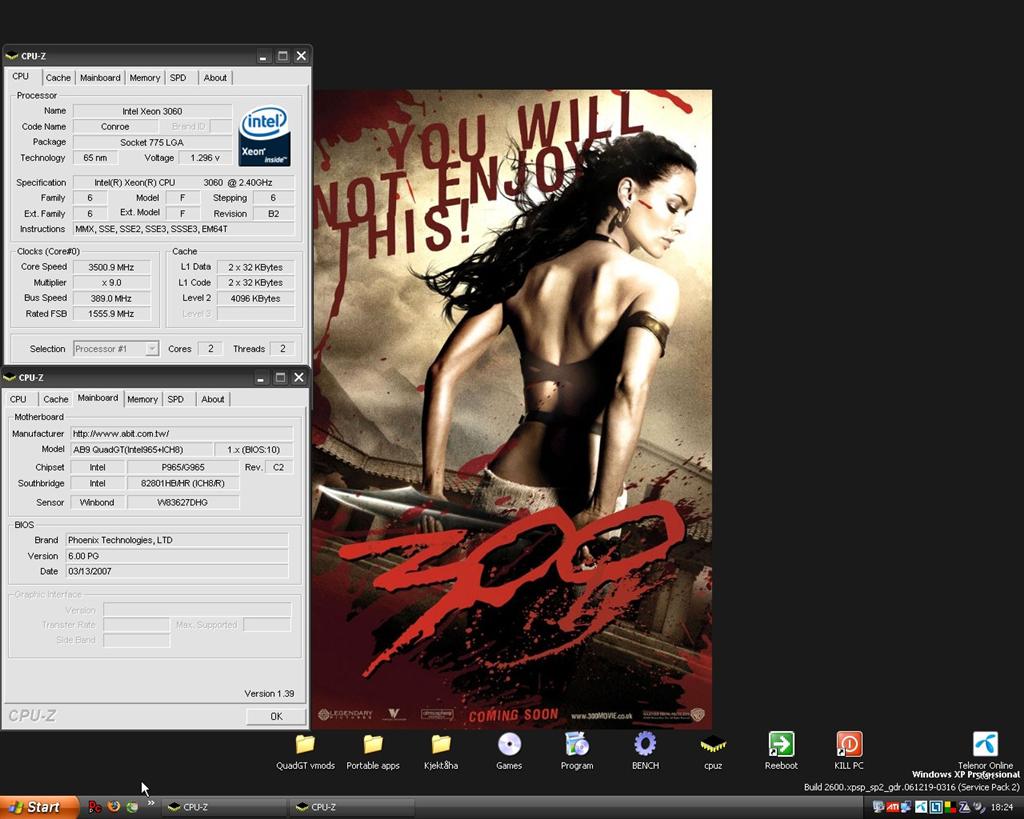Click the red PC quick launch icon
The image size is (1024, 819).
pos(95,807)
